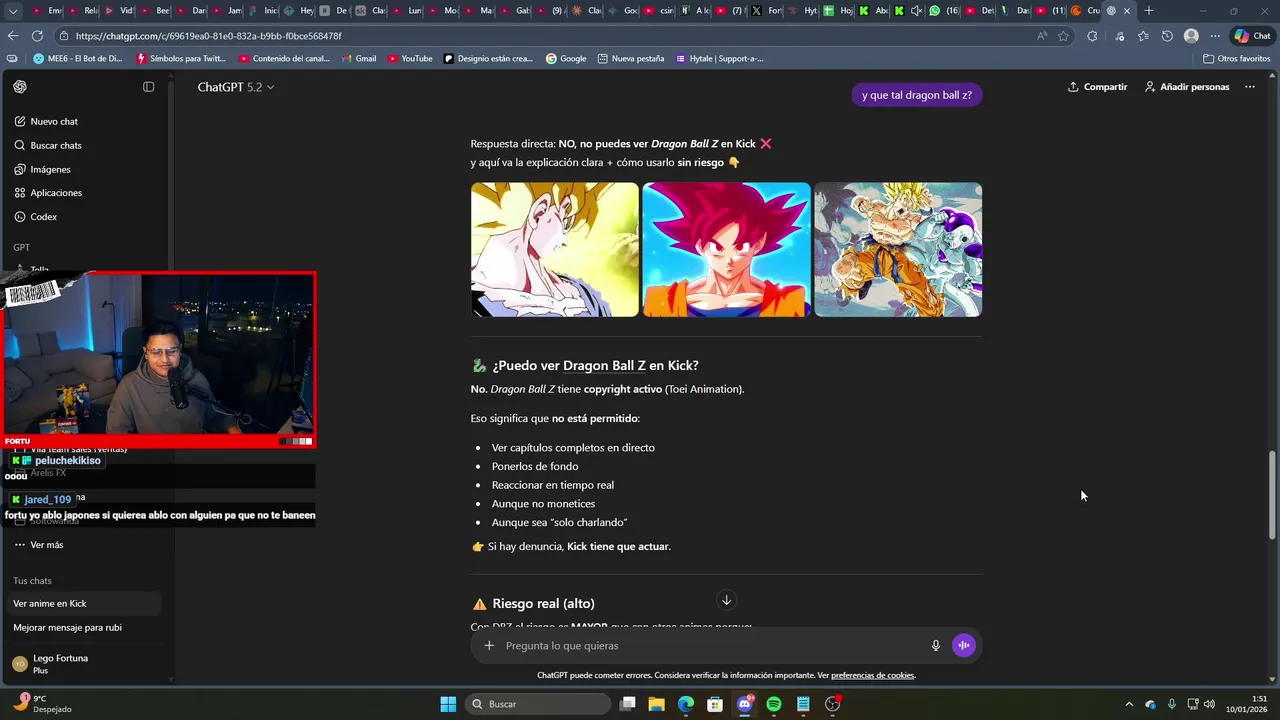Collapse the GPT sidebar section
The width and height of the screenshot is (1280, 720).
point(21,247)
